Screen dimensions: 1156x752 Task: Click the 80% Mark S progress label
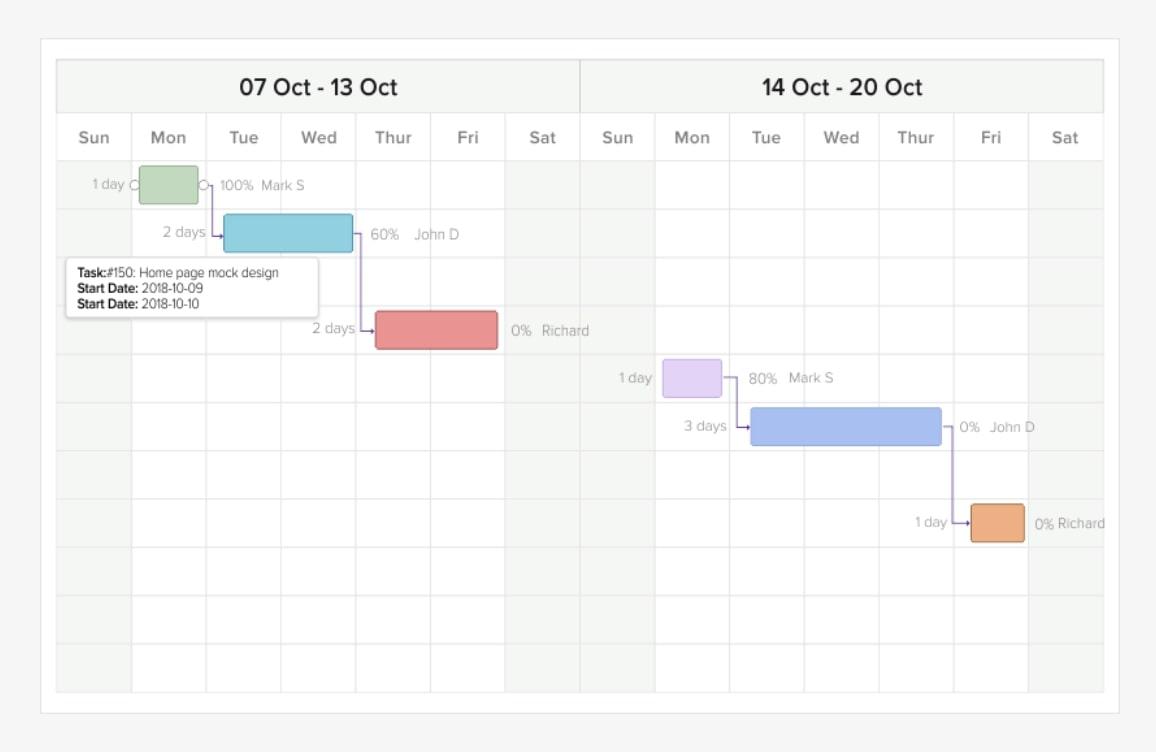coord(790,378)
